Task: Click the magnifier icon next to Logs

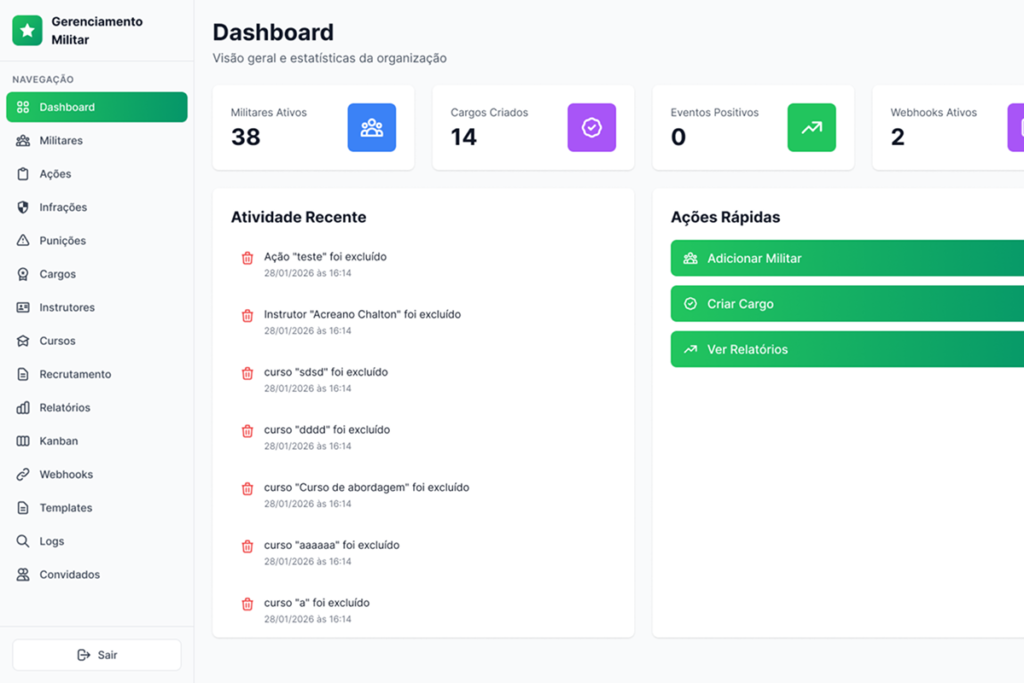Action: [x=23, y=541]
